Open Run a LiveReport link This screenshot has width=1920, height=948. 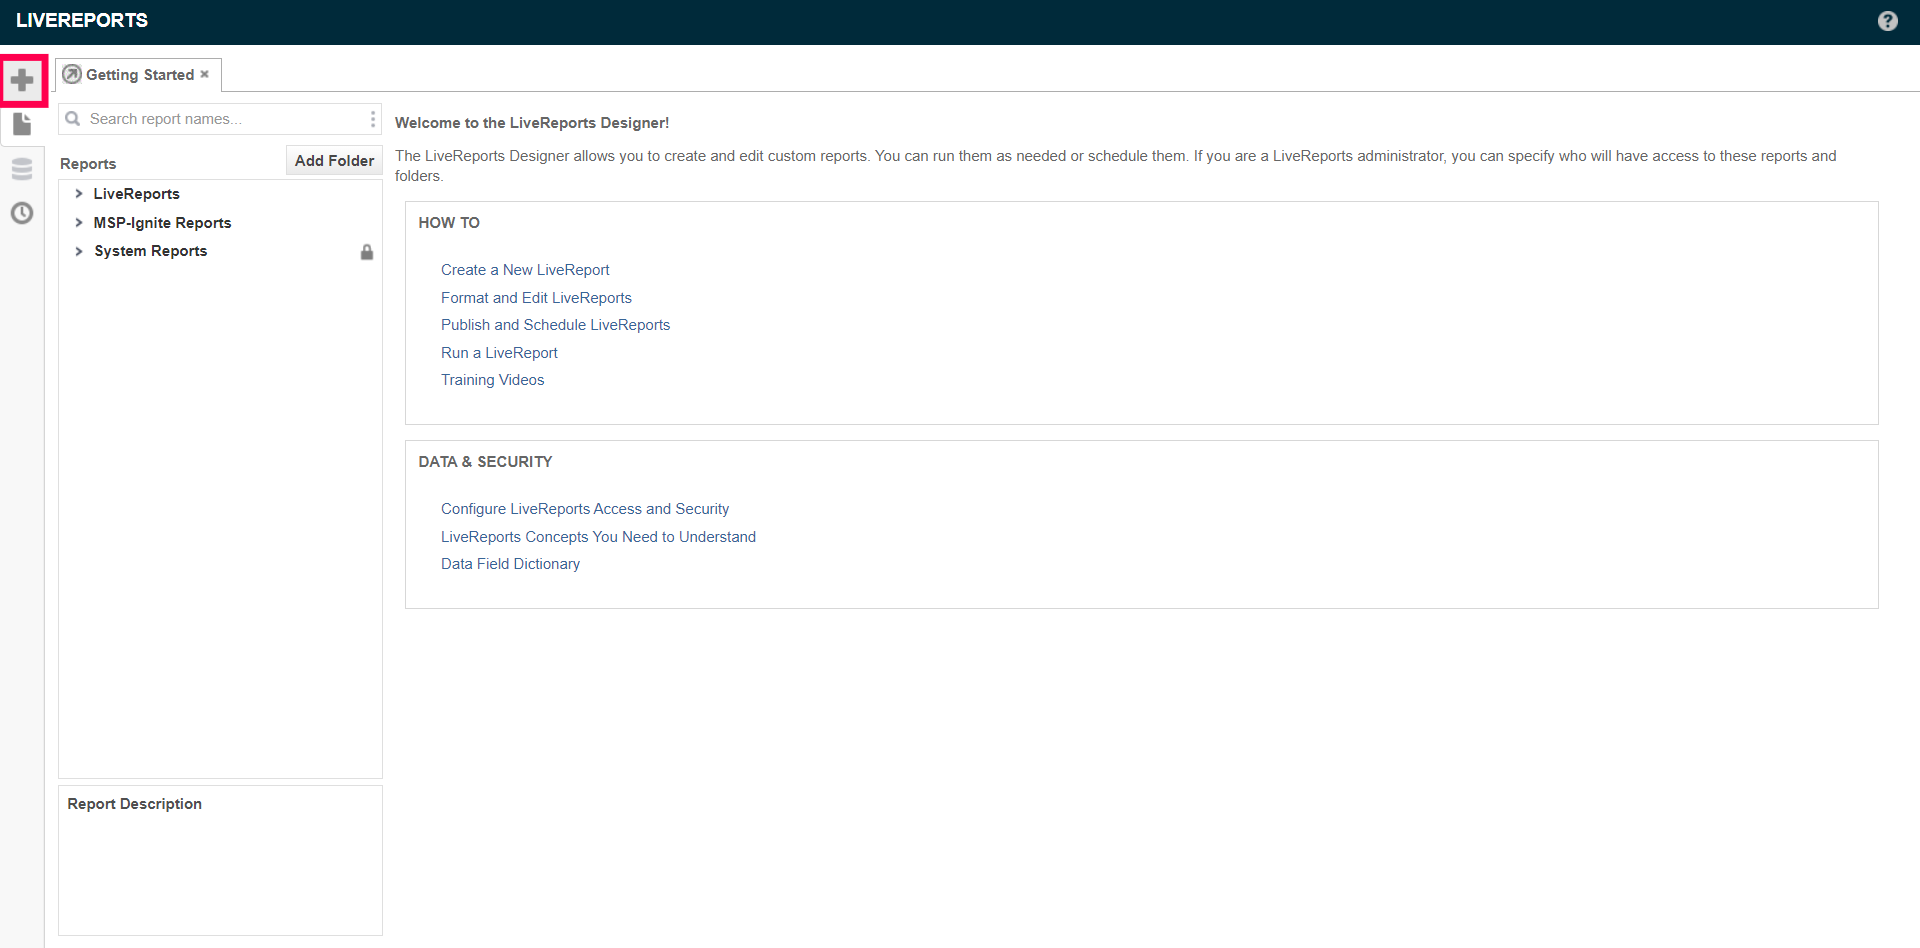point(499,353)
